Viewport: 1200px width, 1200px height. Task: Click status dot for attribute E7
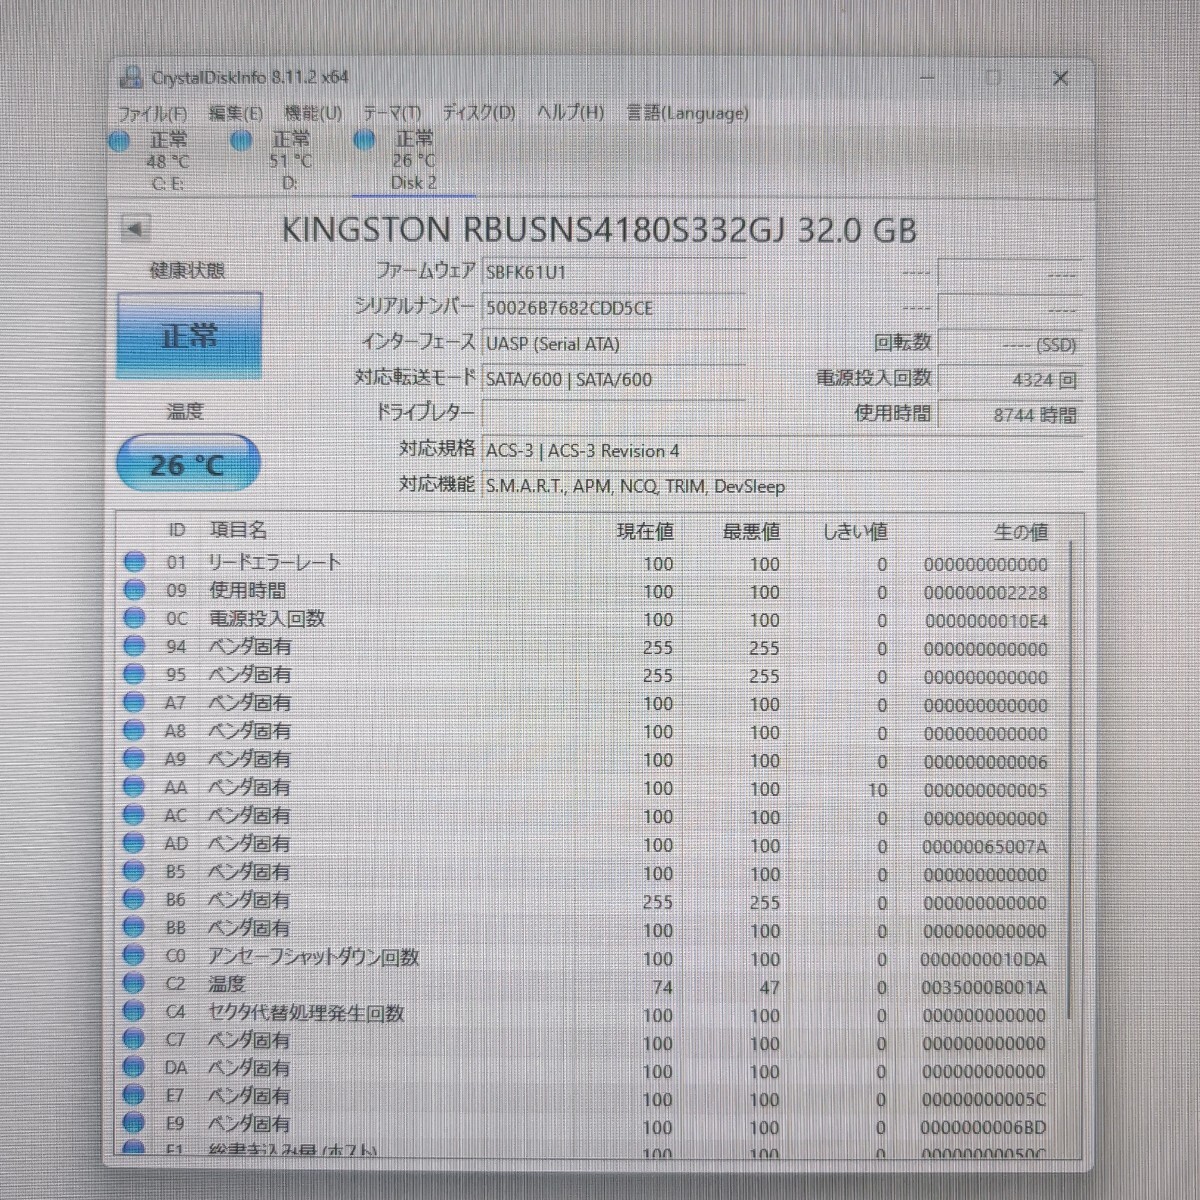[134, 1097]
